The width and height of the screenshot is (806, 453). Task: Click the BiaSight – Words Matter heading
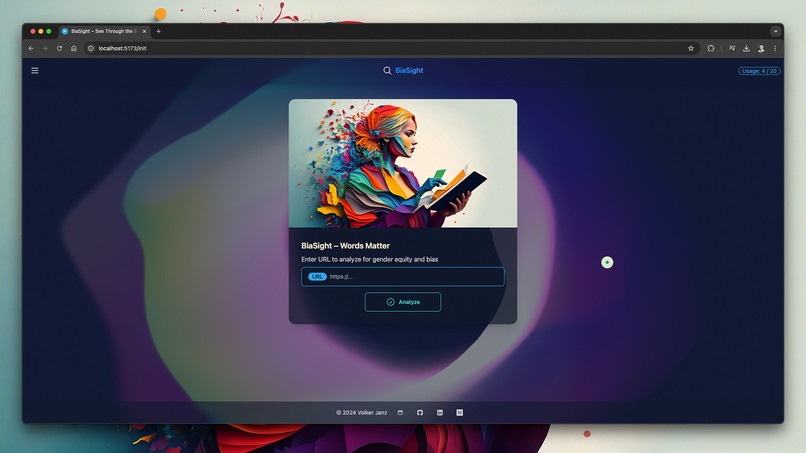(x=345, y=246)
